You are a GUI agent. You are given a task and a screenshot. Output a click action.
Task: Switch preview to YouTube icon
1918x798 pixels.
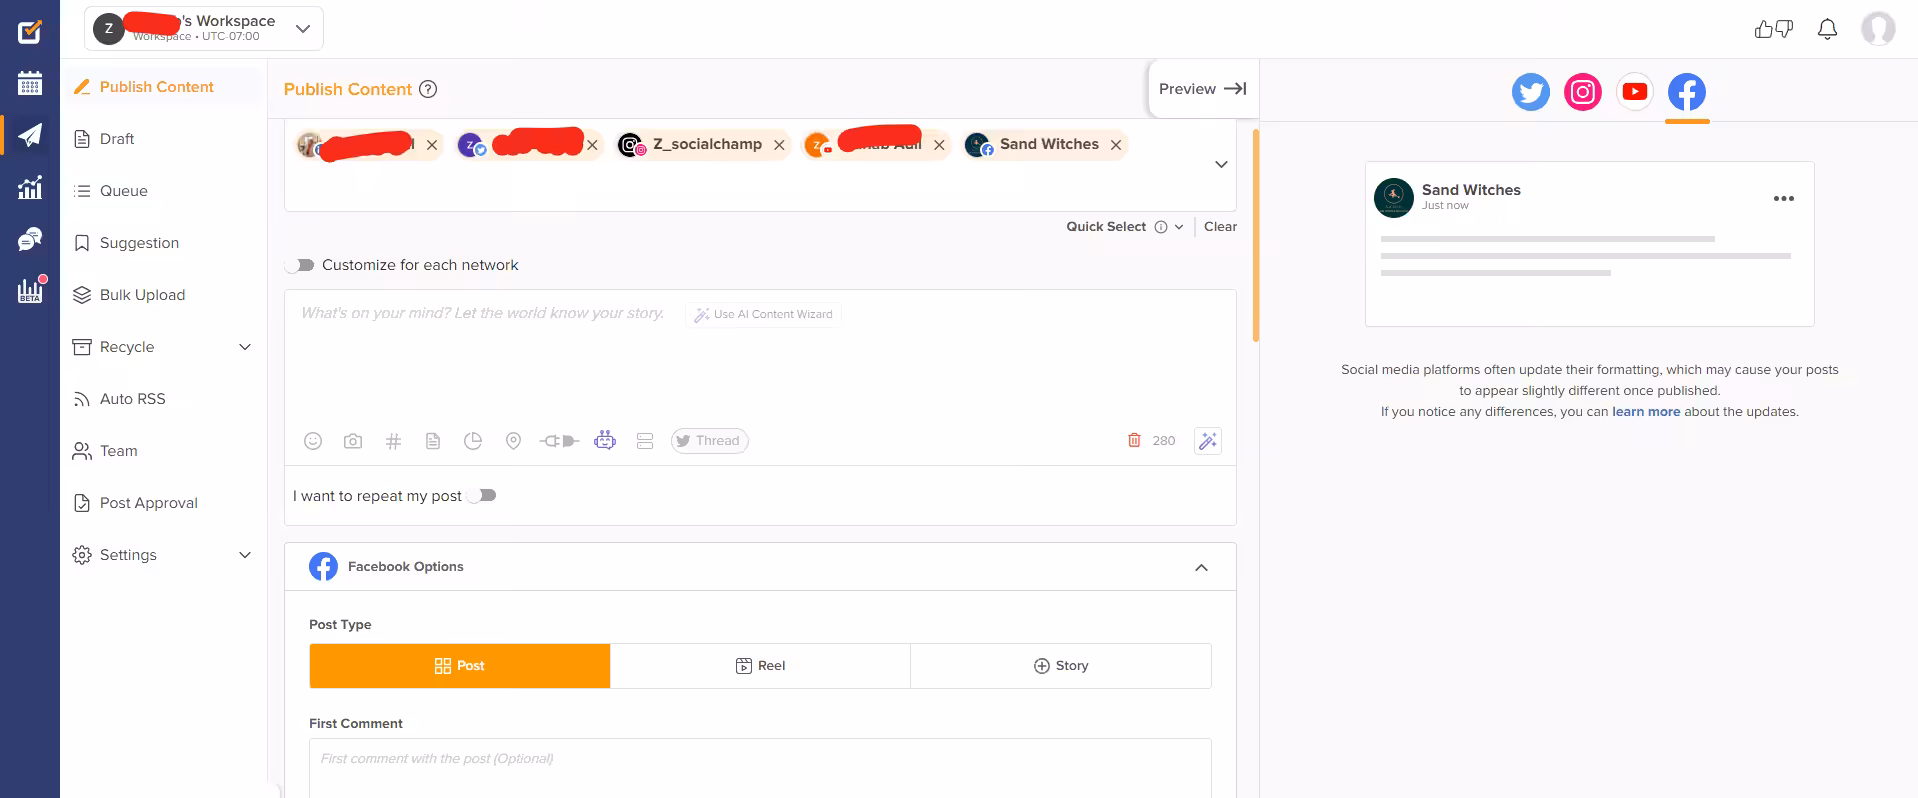pos(1635,92)
